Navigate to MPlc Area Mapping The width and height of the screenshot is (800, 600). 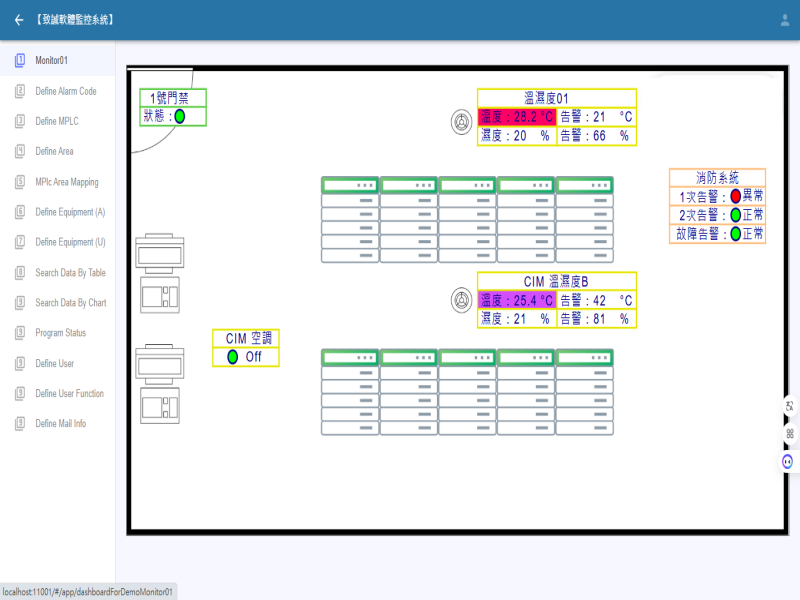click(x=58, y=182)
